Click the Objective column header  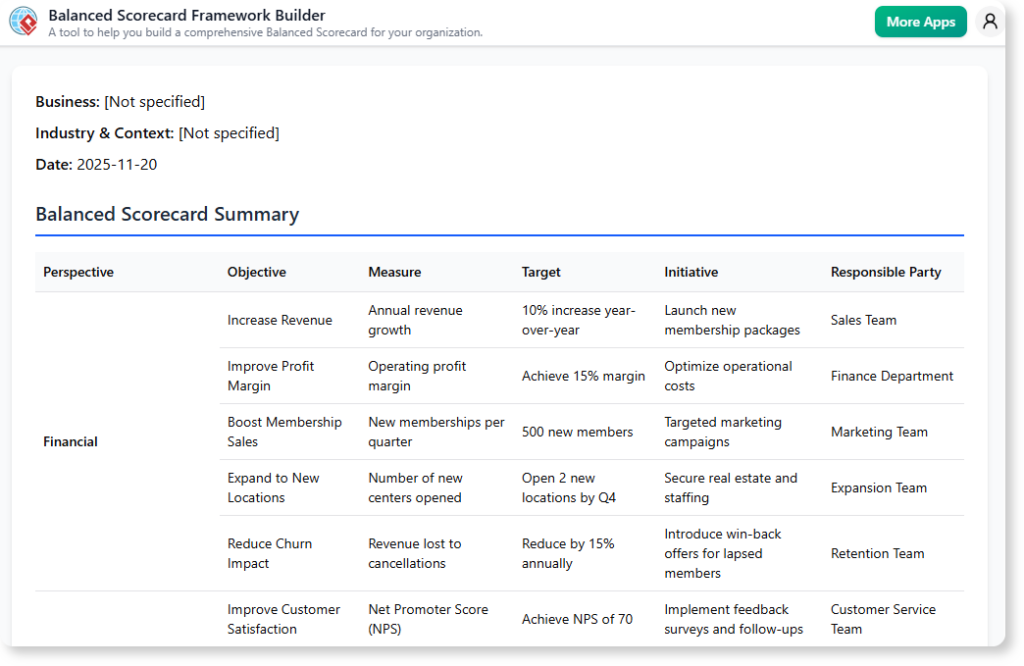pos(256,271)
